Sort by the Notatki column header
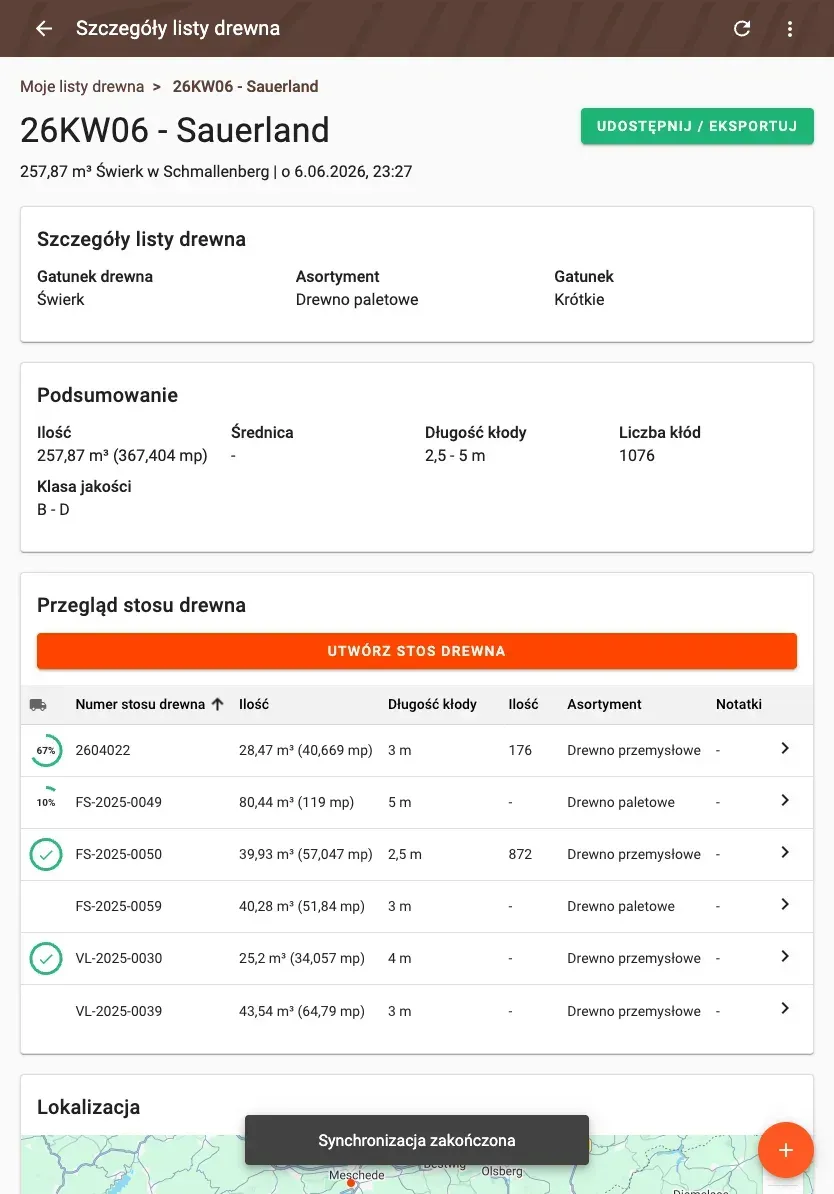Screen dimensions: 834x1194 [x=739, y=704]
